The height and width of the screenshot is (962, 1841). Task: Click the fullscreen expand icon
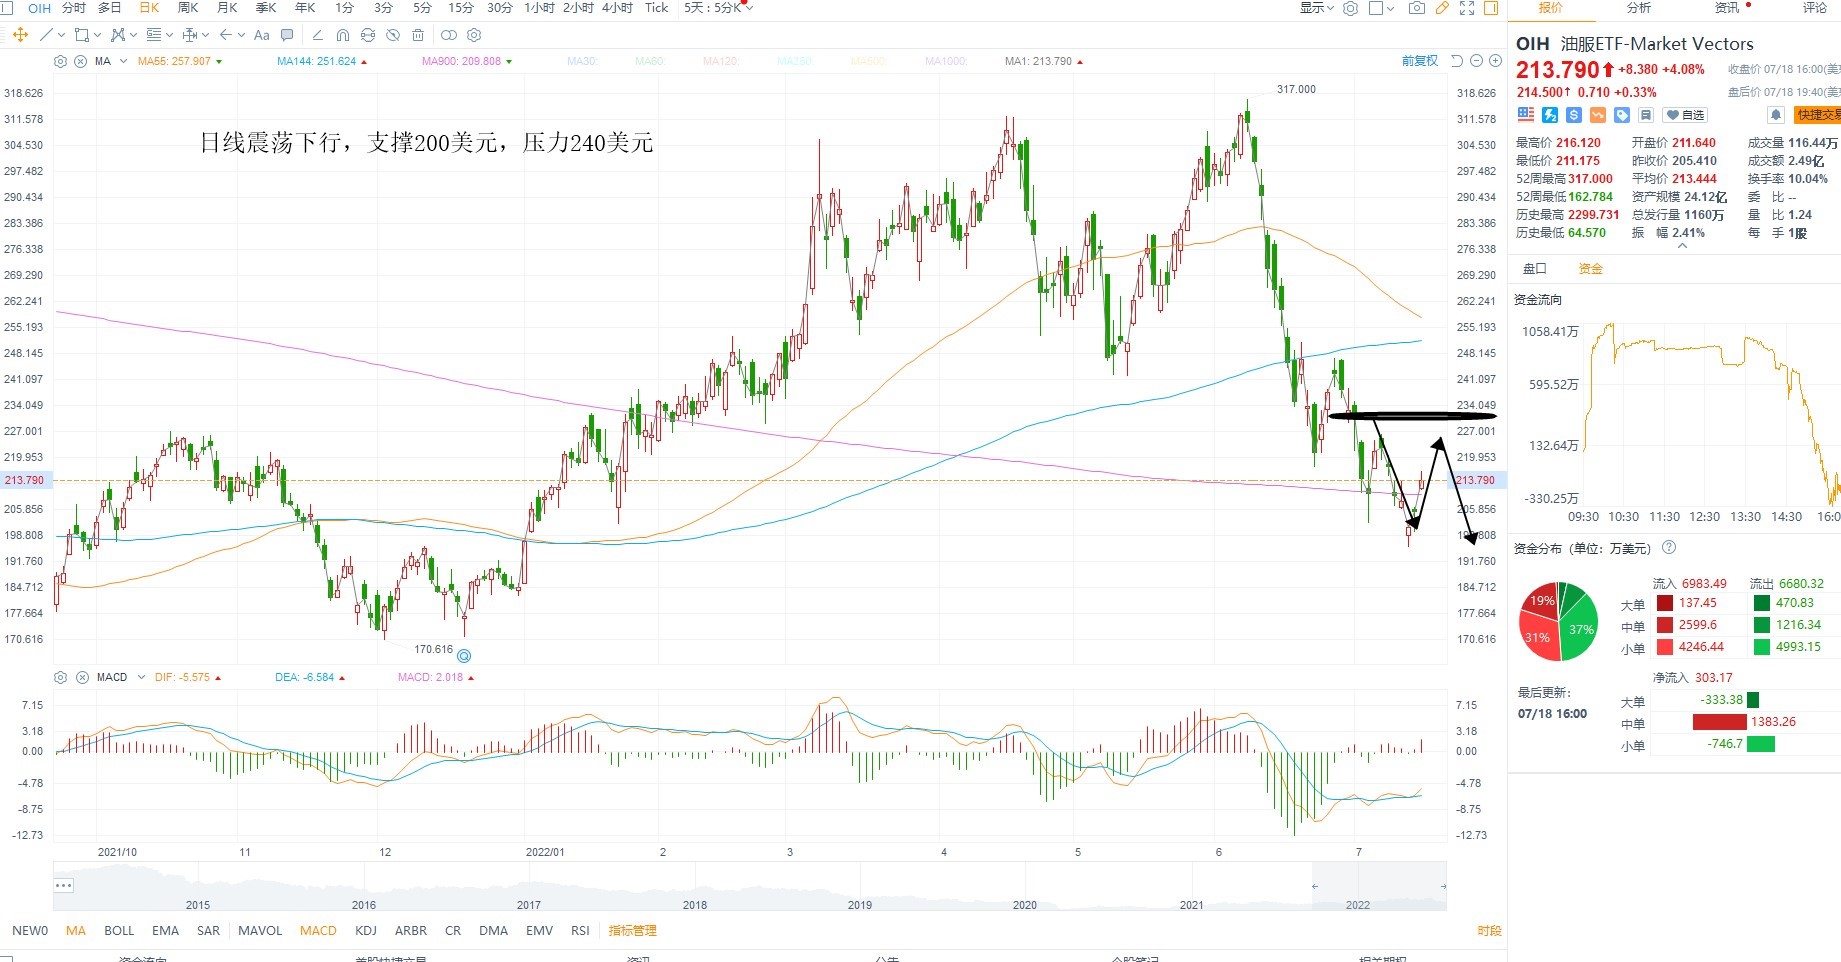1467,8
